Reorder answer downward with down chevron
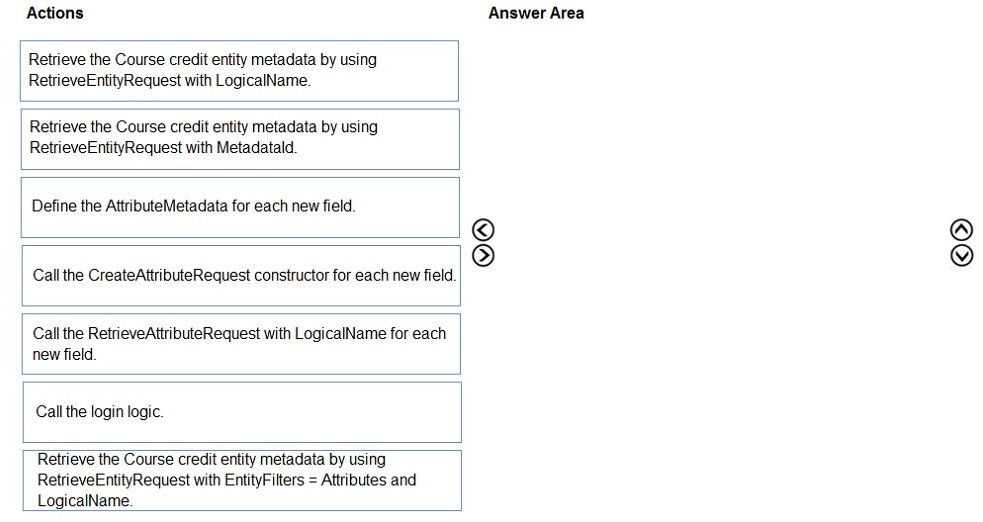This screenshot has height=522, width=983. tap(962, 255)
